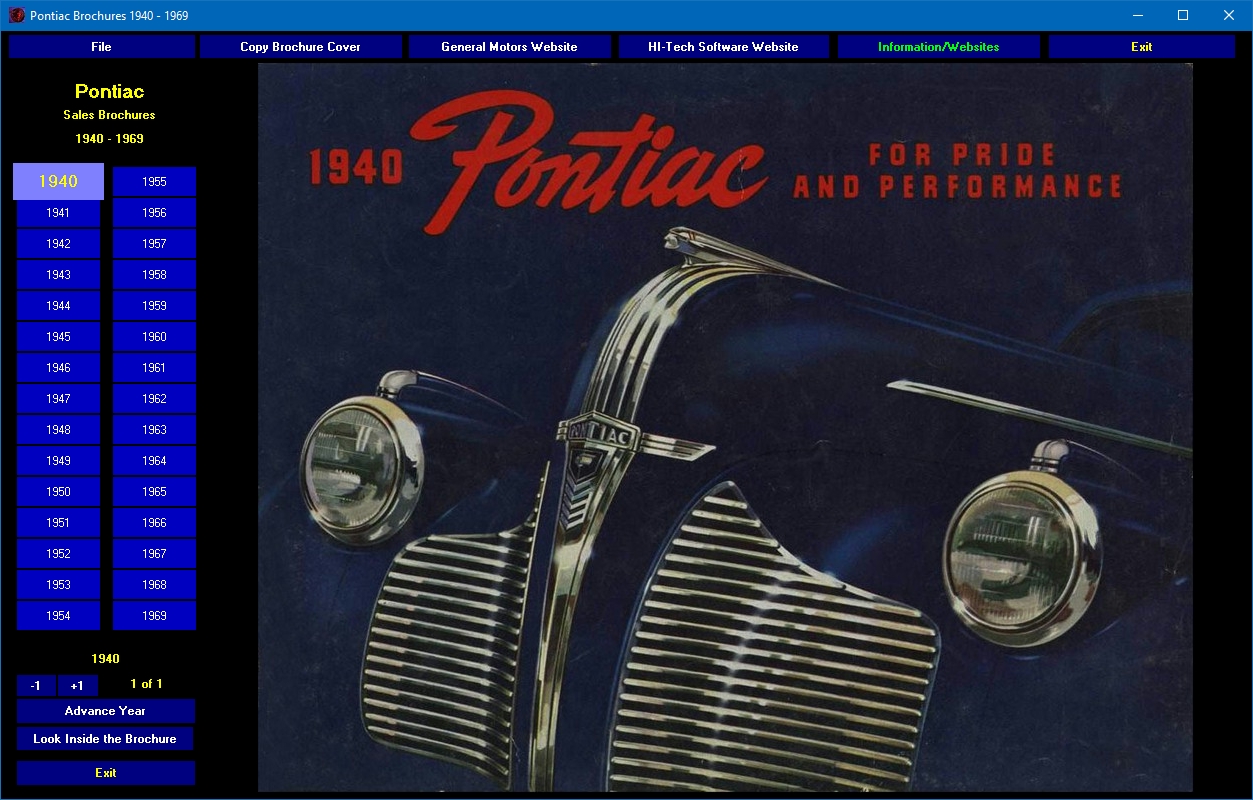Click the 'Pontiac' sidebar heading
1253x800 pixels.
click(x=109, y=91)
